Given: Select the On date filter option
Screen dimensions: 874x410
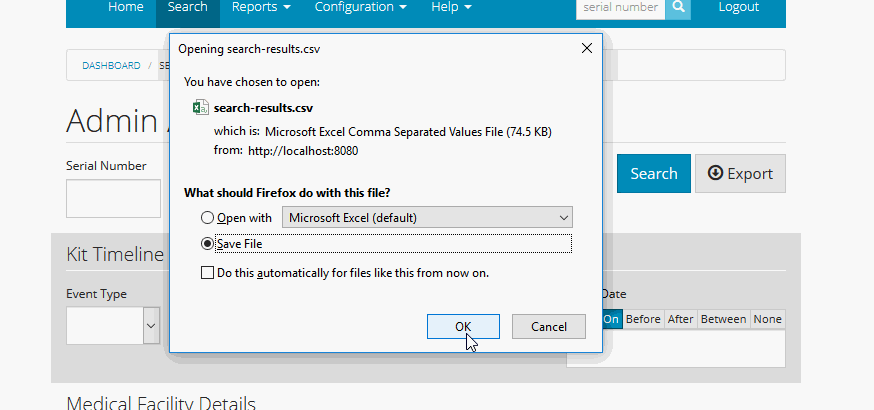Looking at the screenshot, I should click(x=611, y=319).
